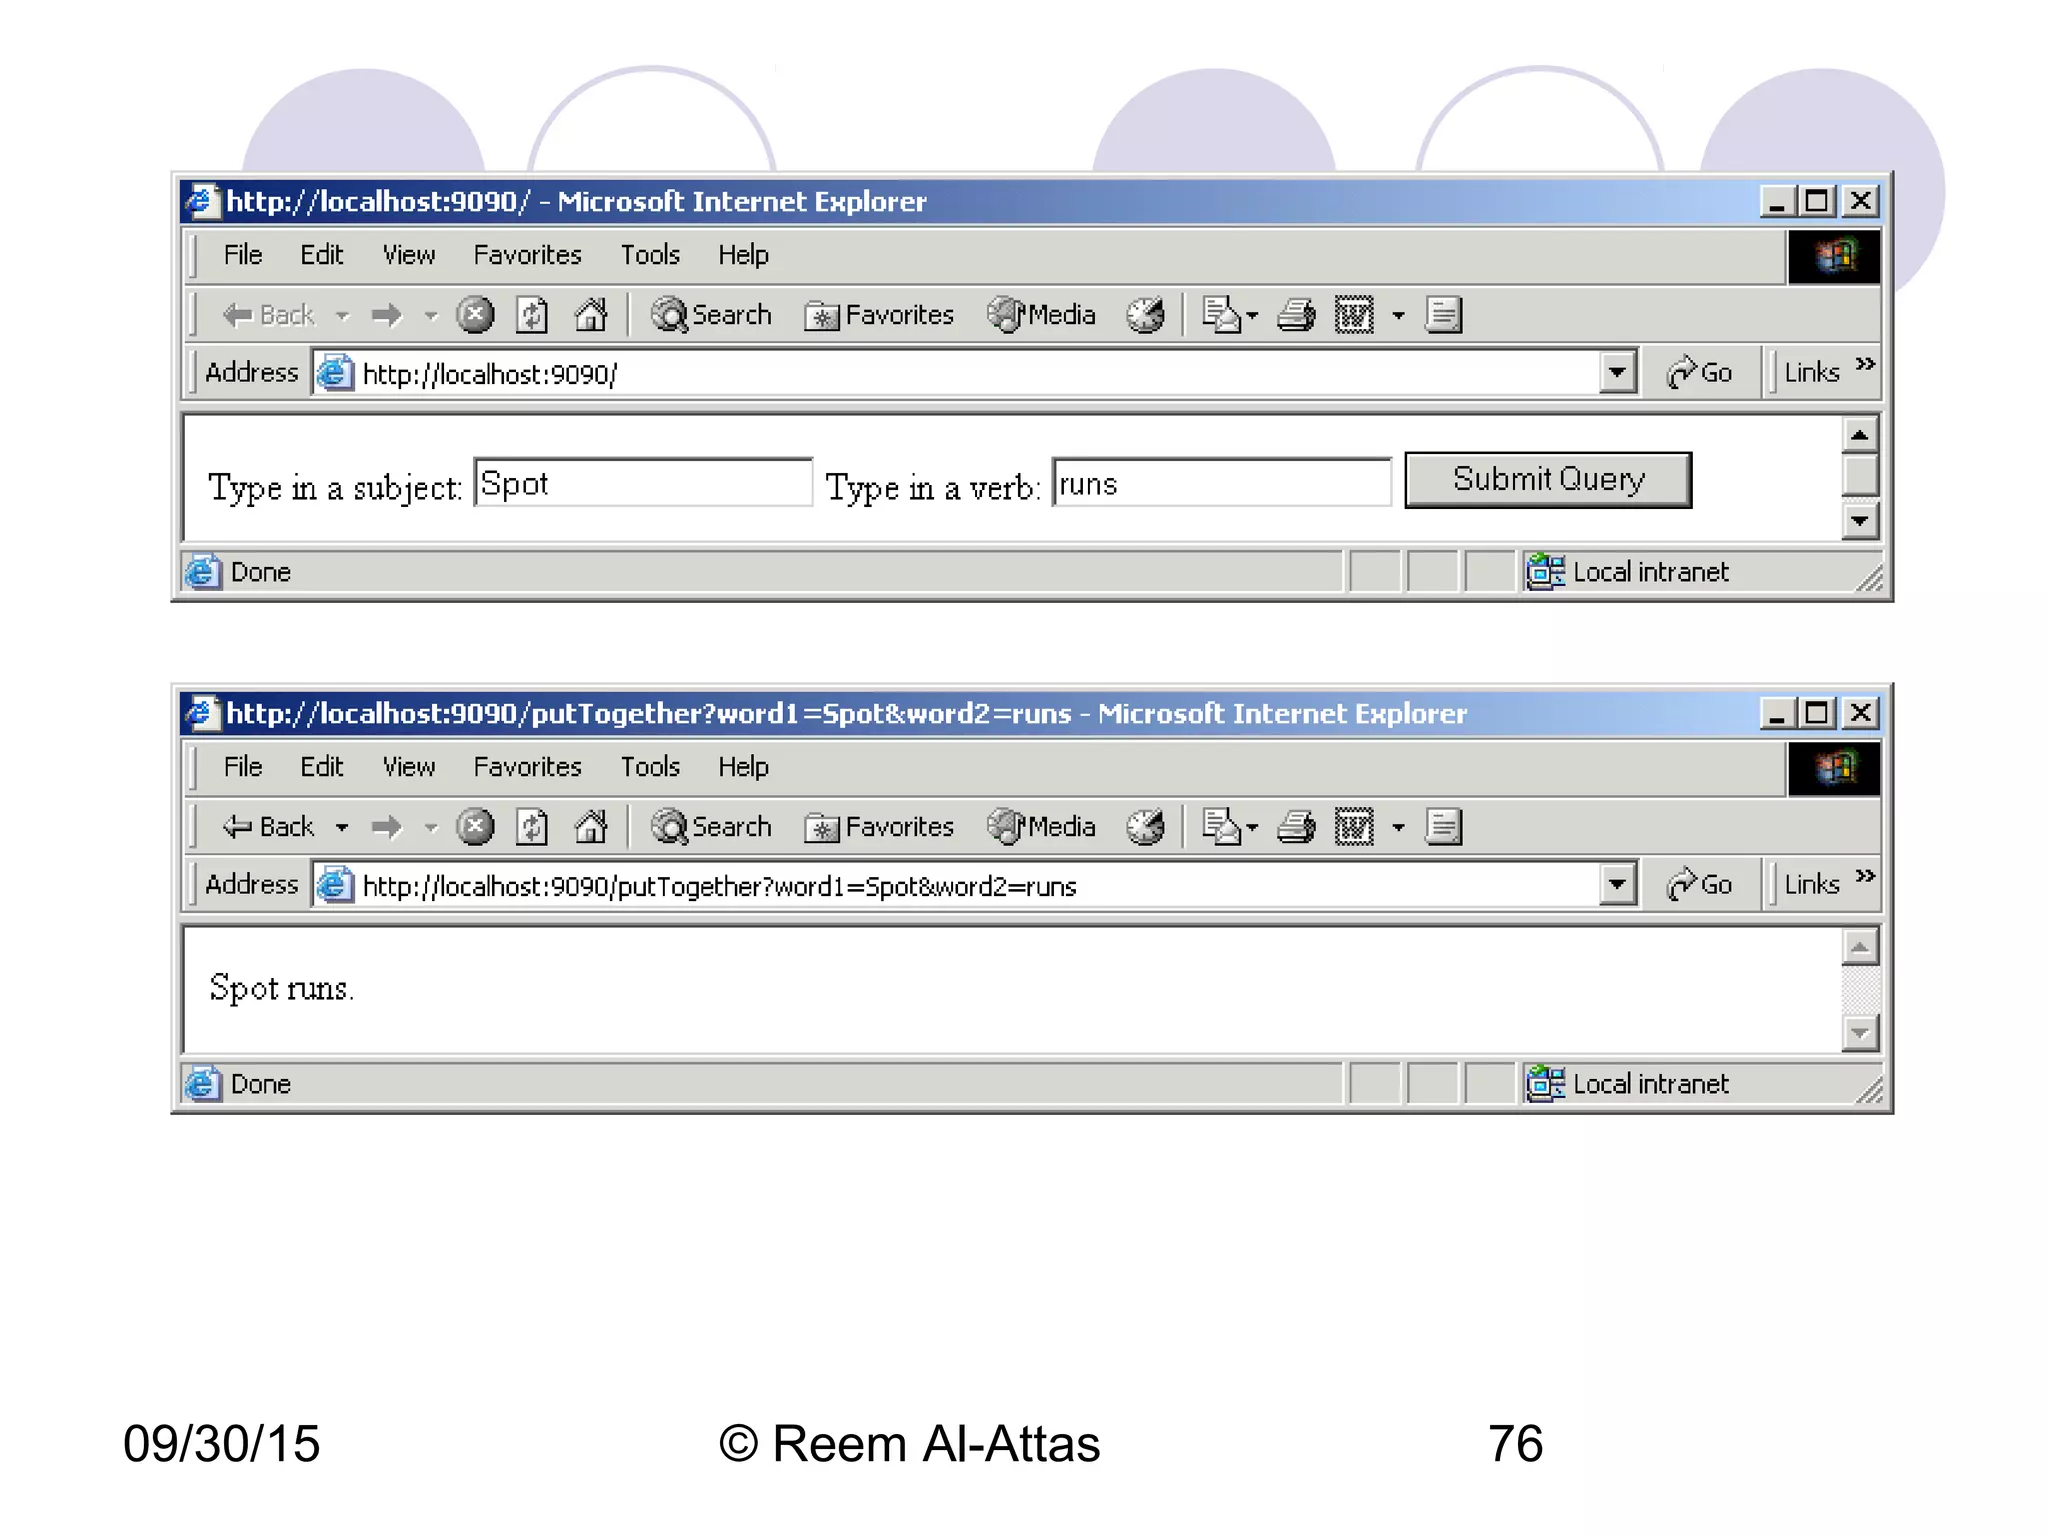The height and width of the screenshot is (1536, 2048).
Task: Click the scroll down arrow in the top browser page
Action: click(1859, 521)
